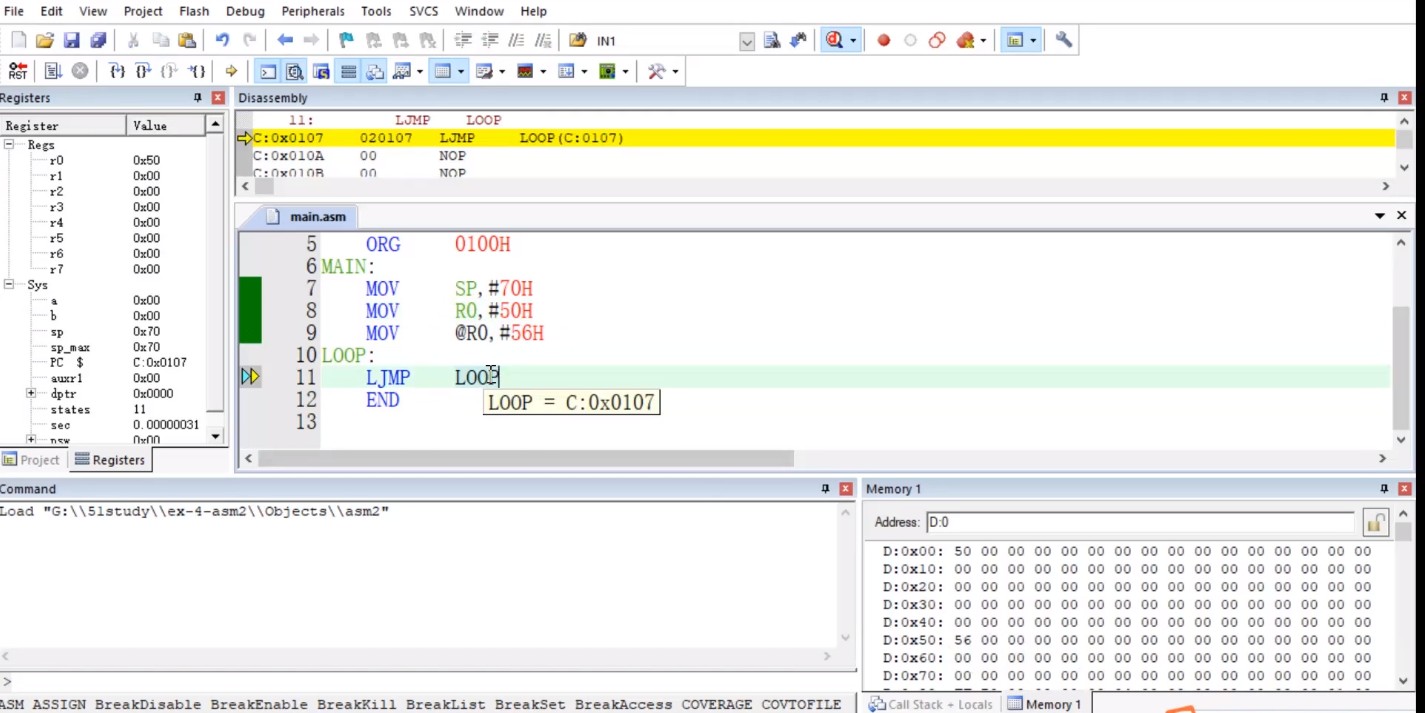Reset the CPU with the RST icon
The image size is (1425, 713).
[18, 71]
